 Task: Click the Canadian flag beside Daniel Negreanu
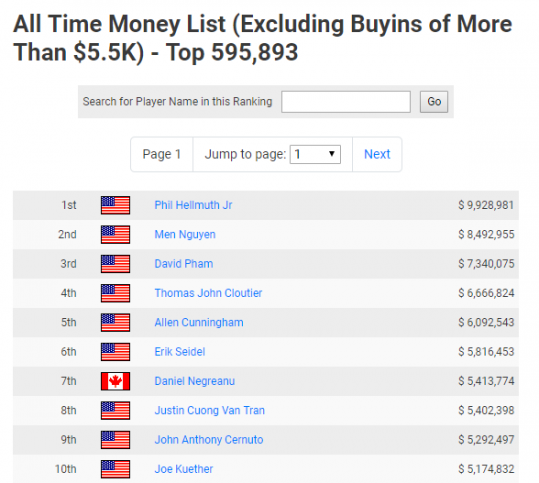[x=116, y=381]
